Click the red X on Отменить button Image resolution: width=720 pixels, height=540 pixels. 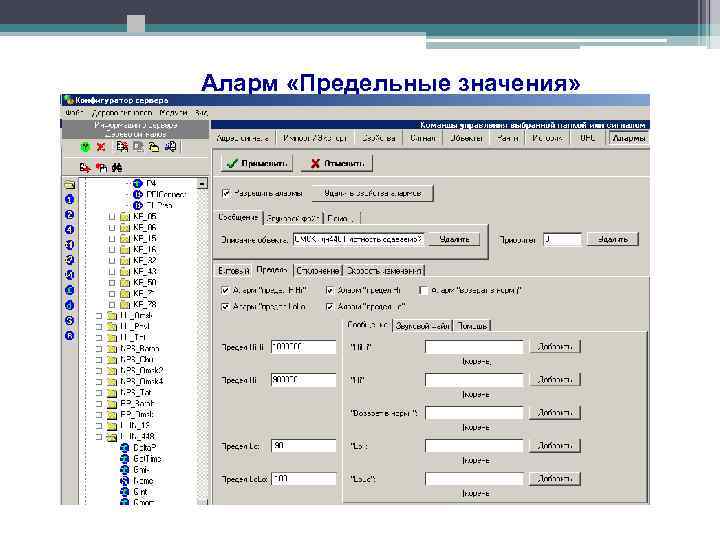(x=315, y=163)
